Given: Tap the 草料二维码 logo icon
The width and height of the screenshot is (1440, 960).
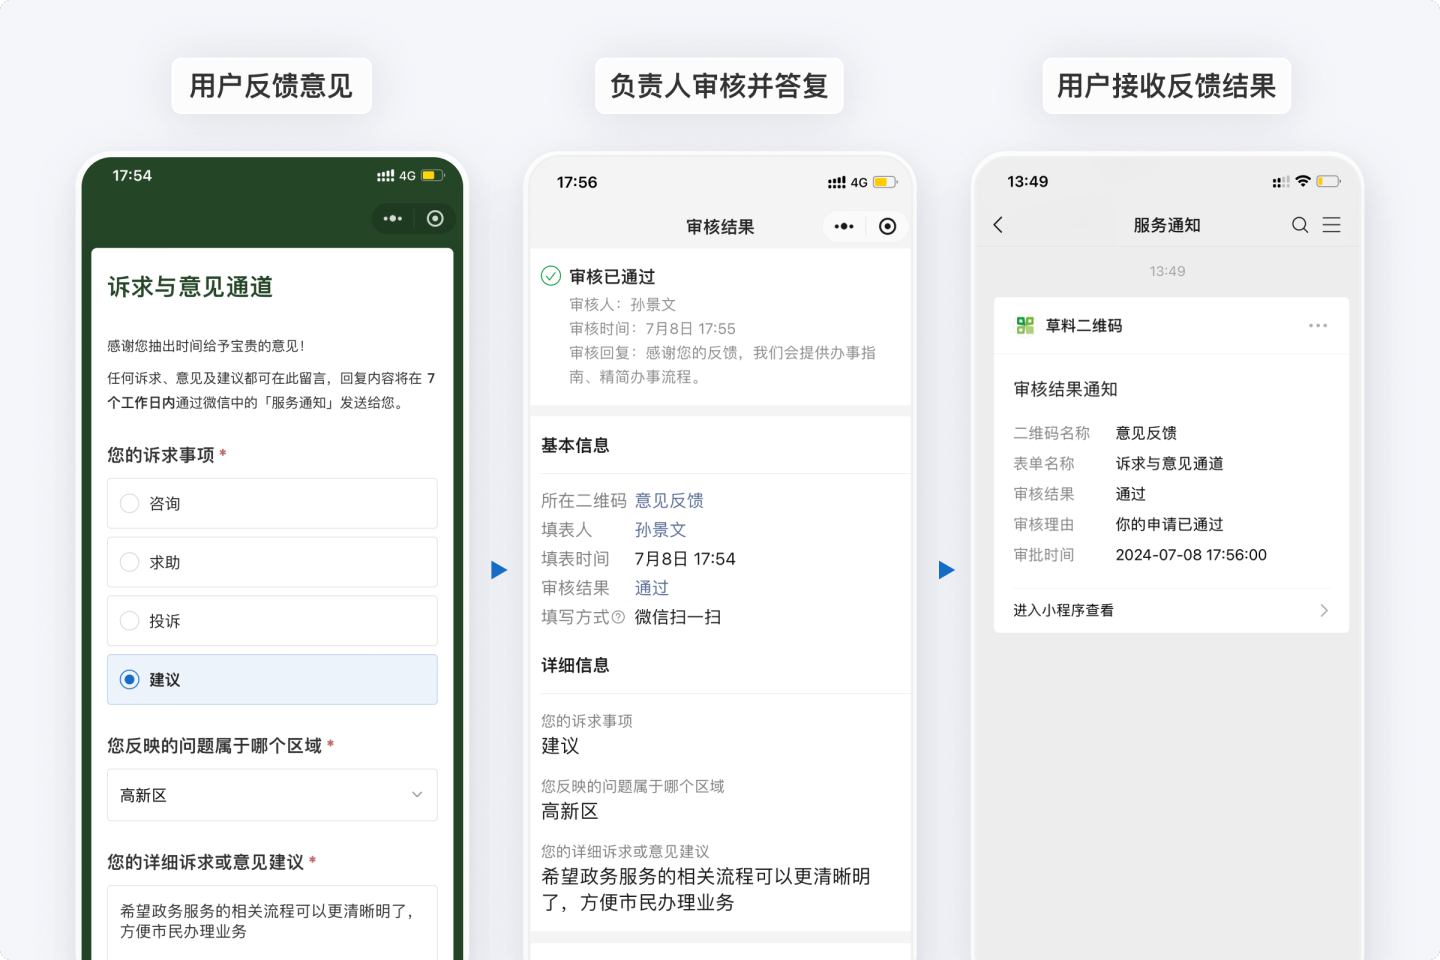Looking at the screenshot, I should click(1025, 325).
